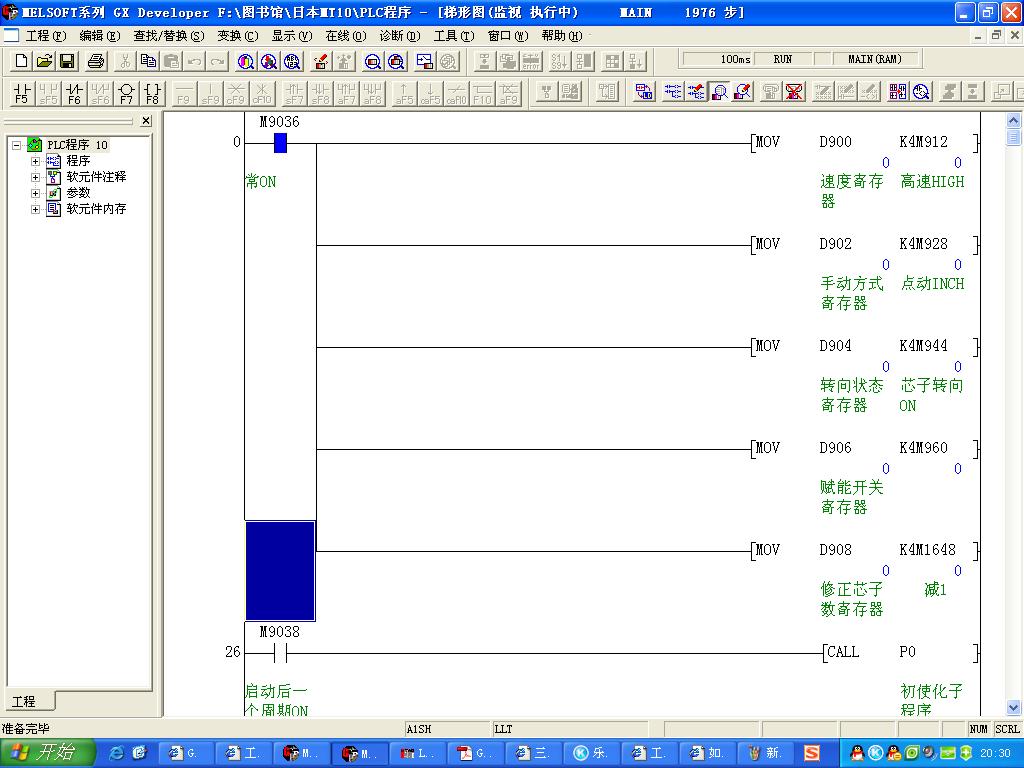1024x768 pixels.
Task: Expand the 软元件注释 tree node
Action: pyautogui.click(x=36, y=177)
